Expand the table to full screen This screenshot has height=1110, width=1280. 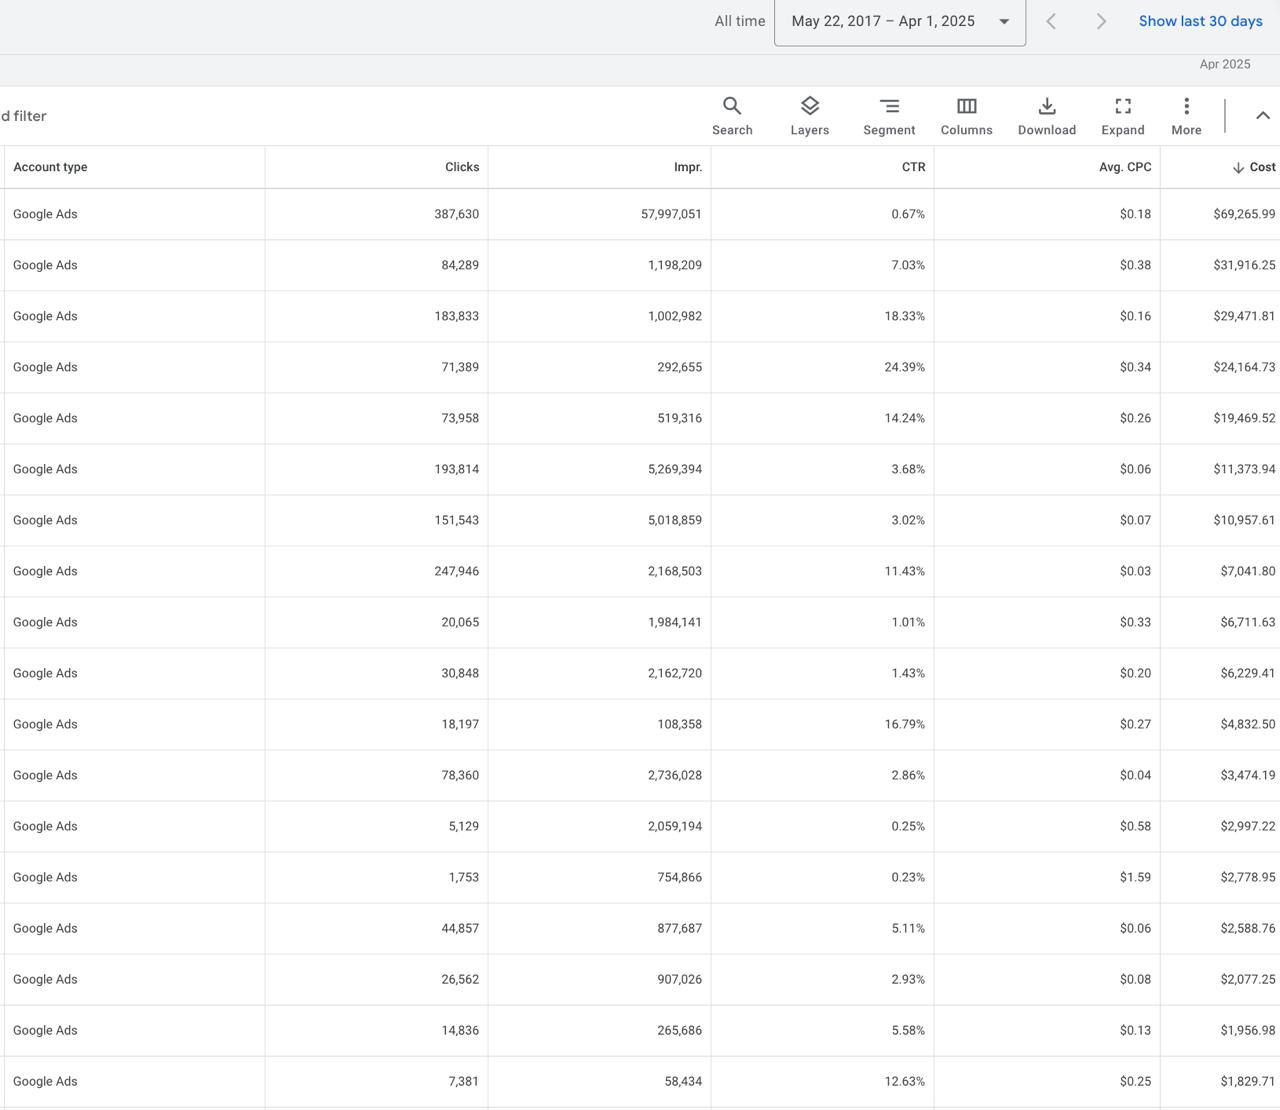(x=1123, y=116)
